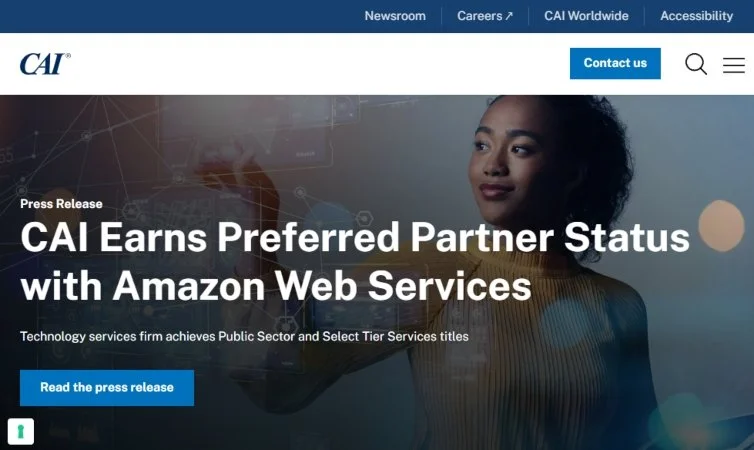Image resolution: width=754 pixels, height=450 pixels.
Task: Select CAI Worldwide in top bar
Action: (586, 16)
